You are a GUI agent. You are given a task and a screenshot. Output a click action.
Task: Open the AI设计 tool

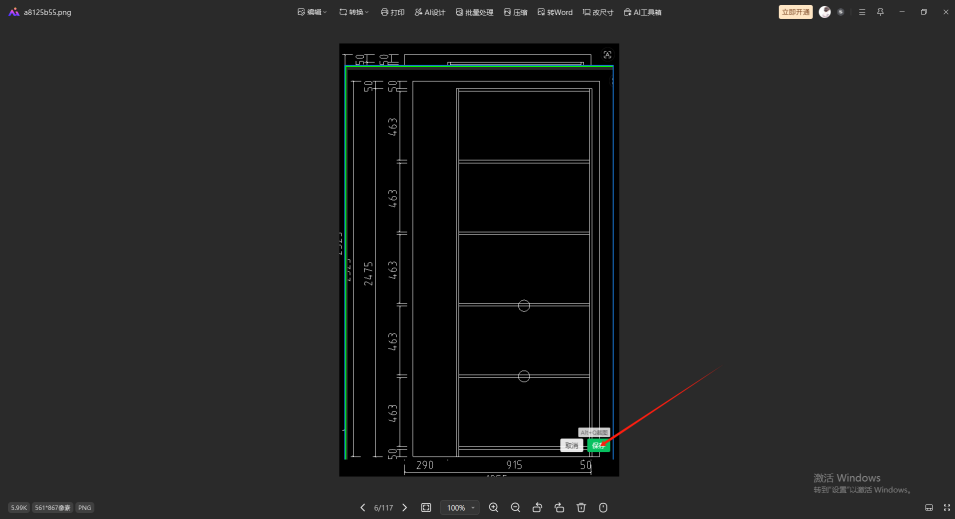click(429, 12)
